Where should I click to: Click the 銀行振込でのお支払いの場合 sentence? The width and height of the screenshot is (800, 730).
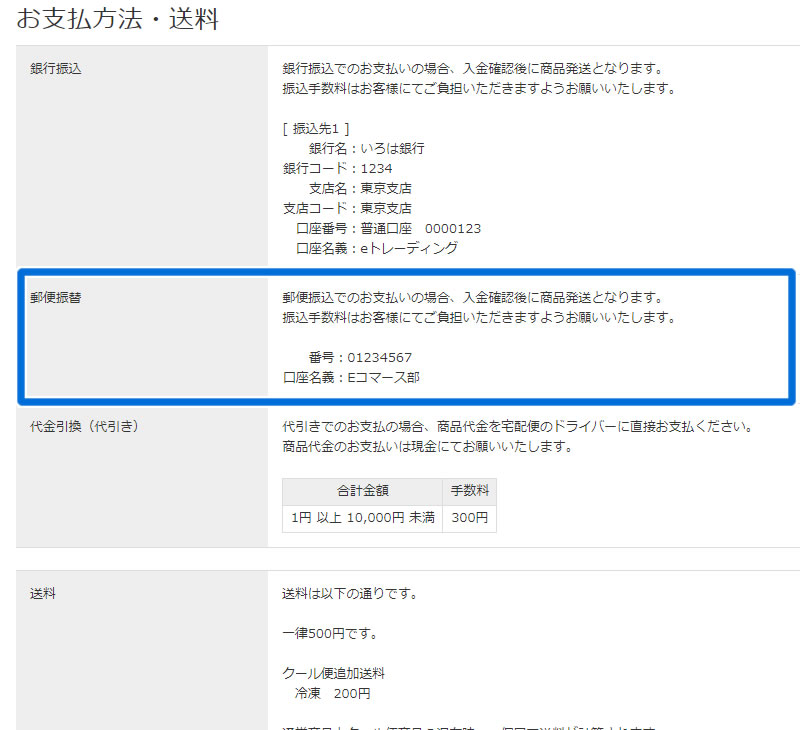pyautogui.click(x=473, y=68)
